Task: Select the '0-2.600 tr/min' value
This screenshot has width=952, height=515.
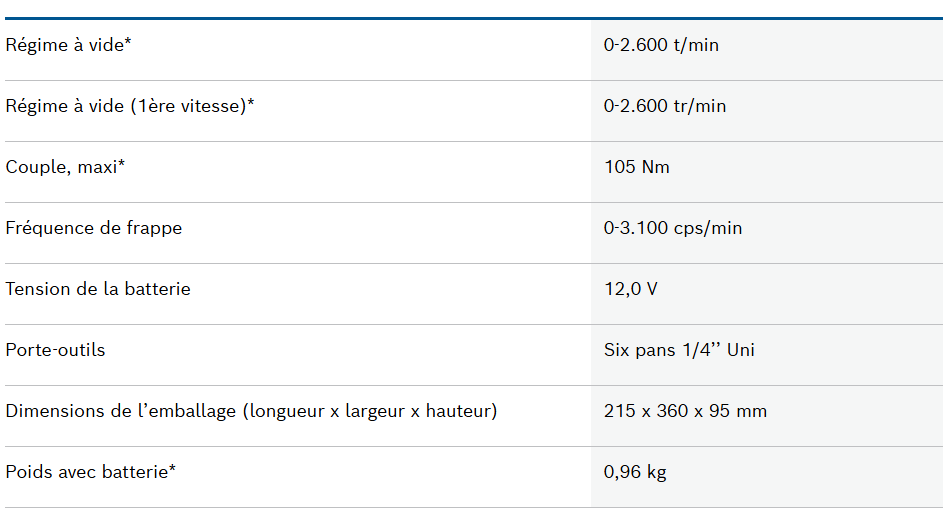Action: 665,106
